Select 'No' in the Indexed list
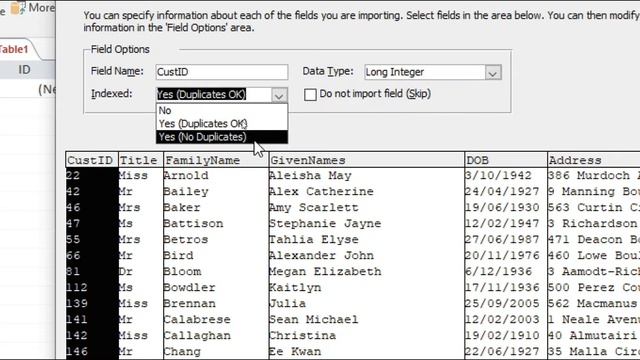The width and height of the screenshot is (640, 360). (x=222, y=110)
